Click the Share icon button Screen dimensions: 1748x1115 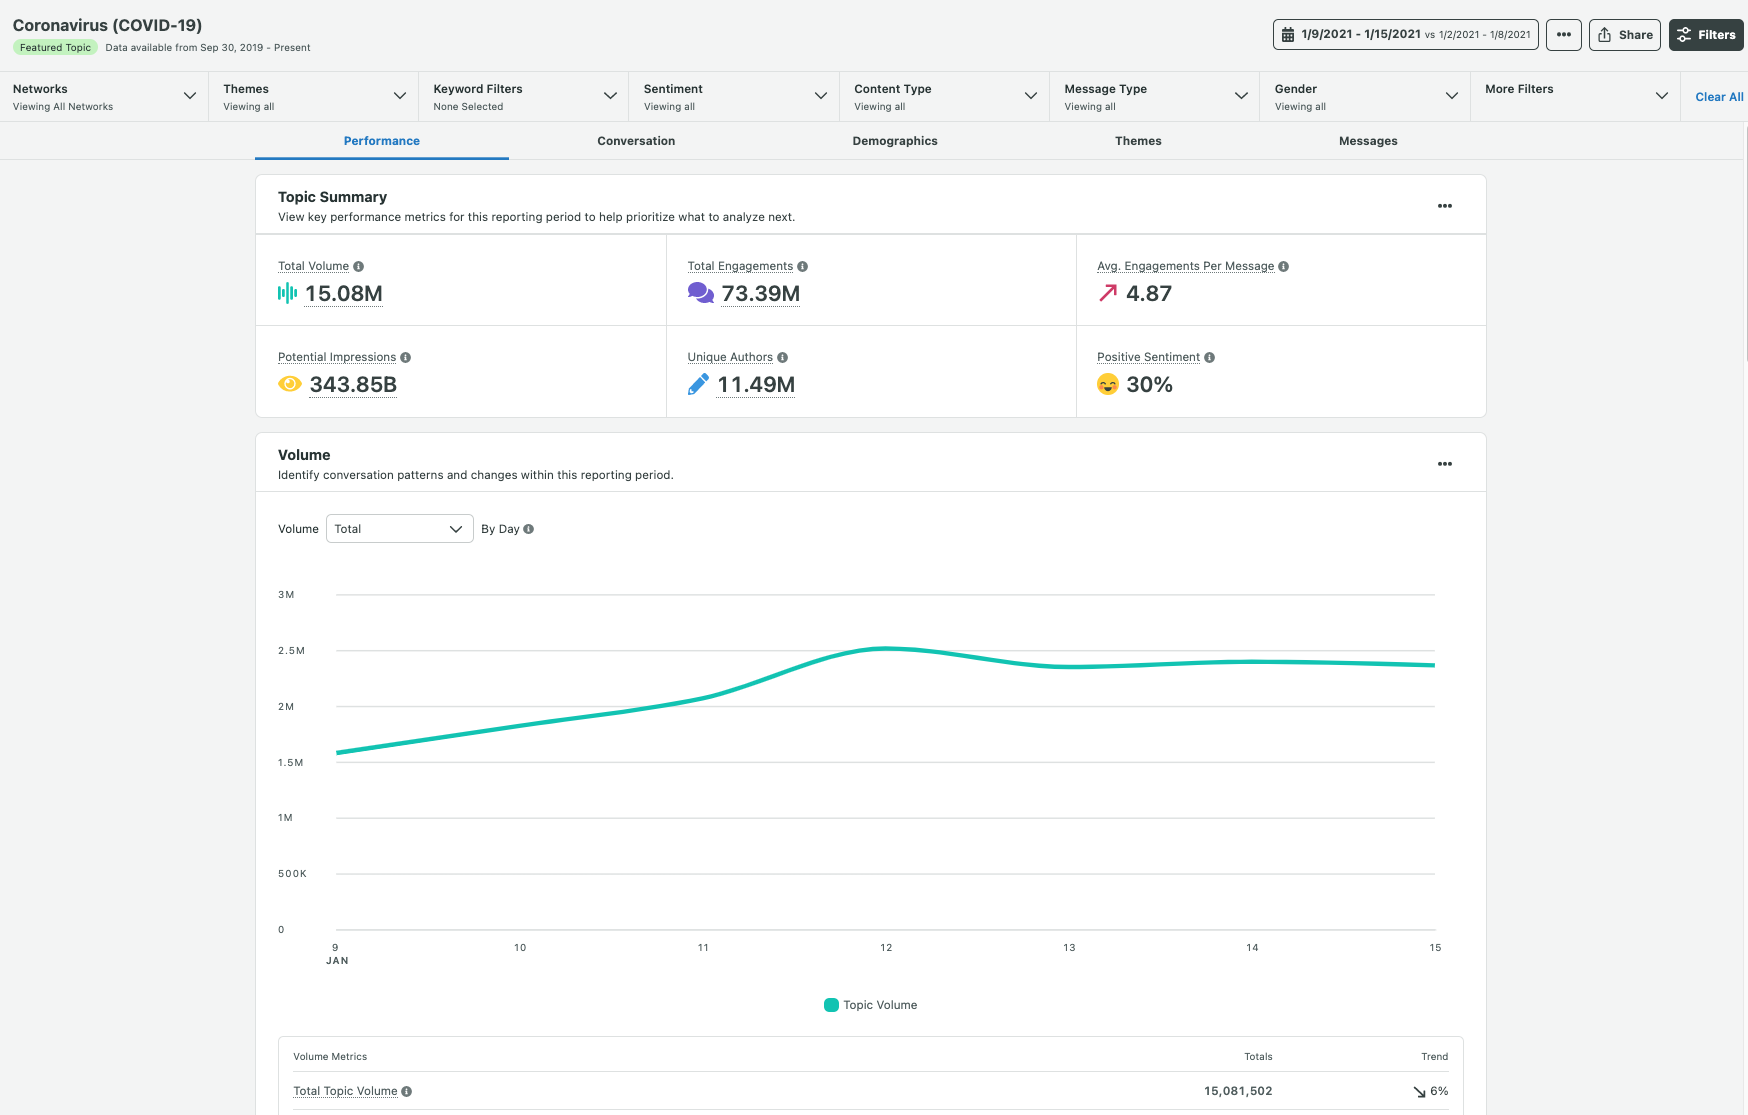click(1605, 34)
